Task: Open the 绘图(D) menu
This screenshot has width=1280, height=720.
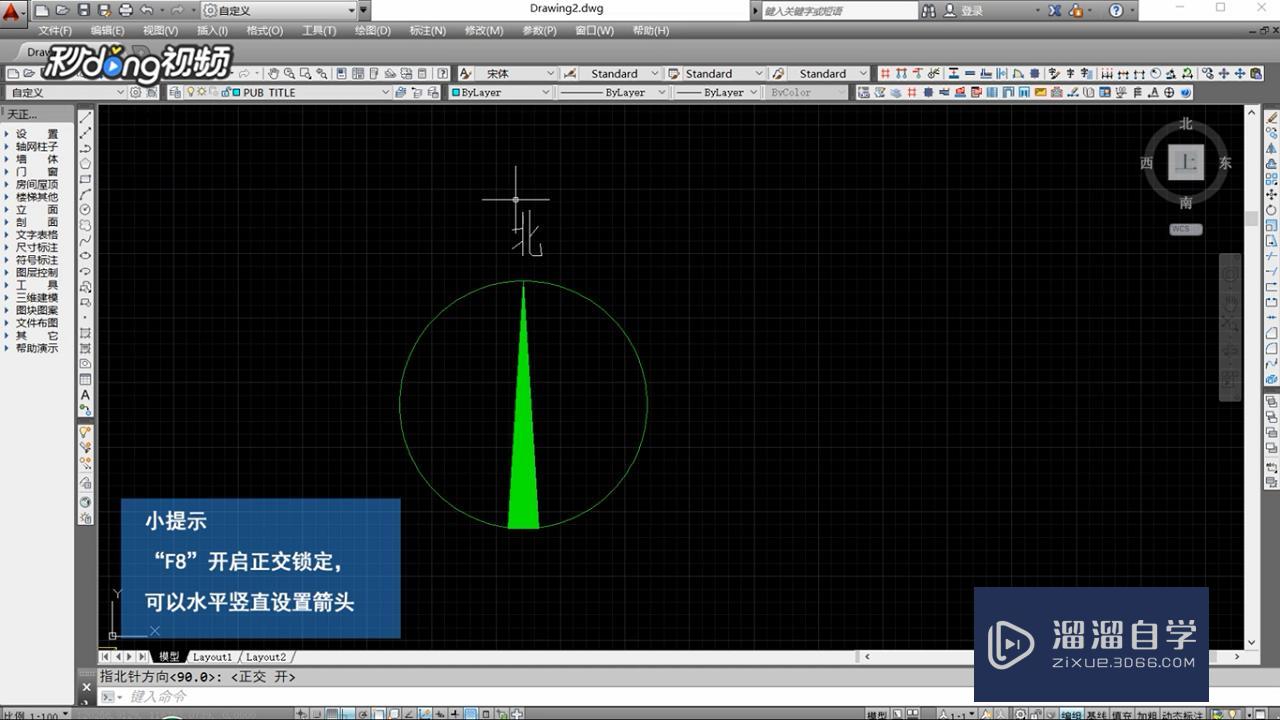Action: pyautogui.click(x=373, y=31)
